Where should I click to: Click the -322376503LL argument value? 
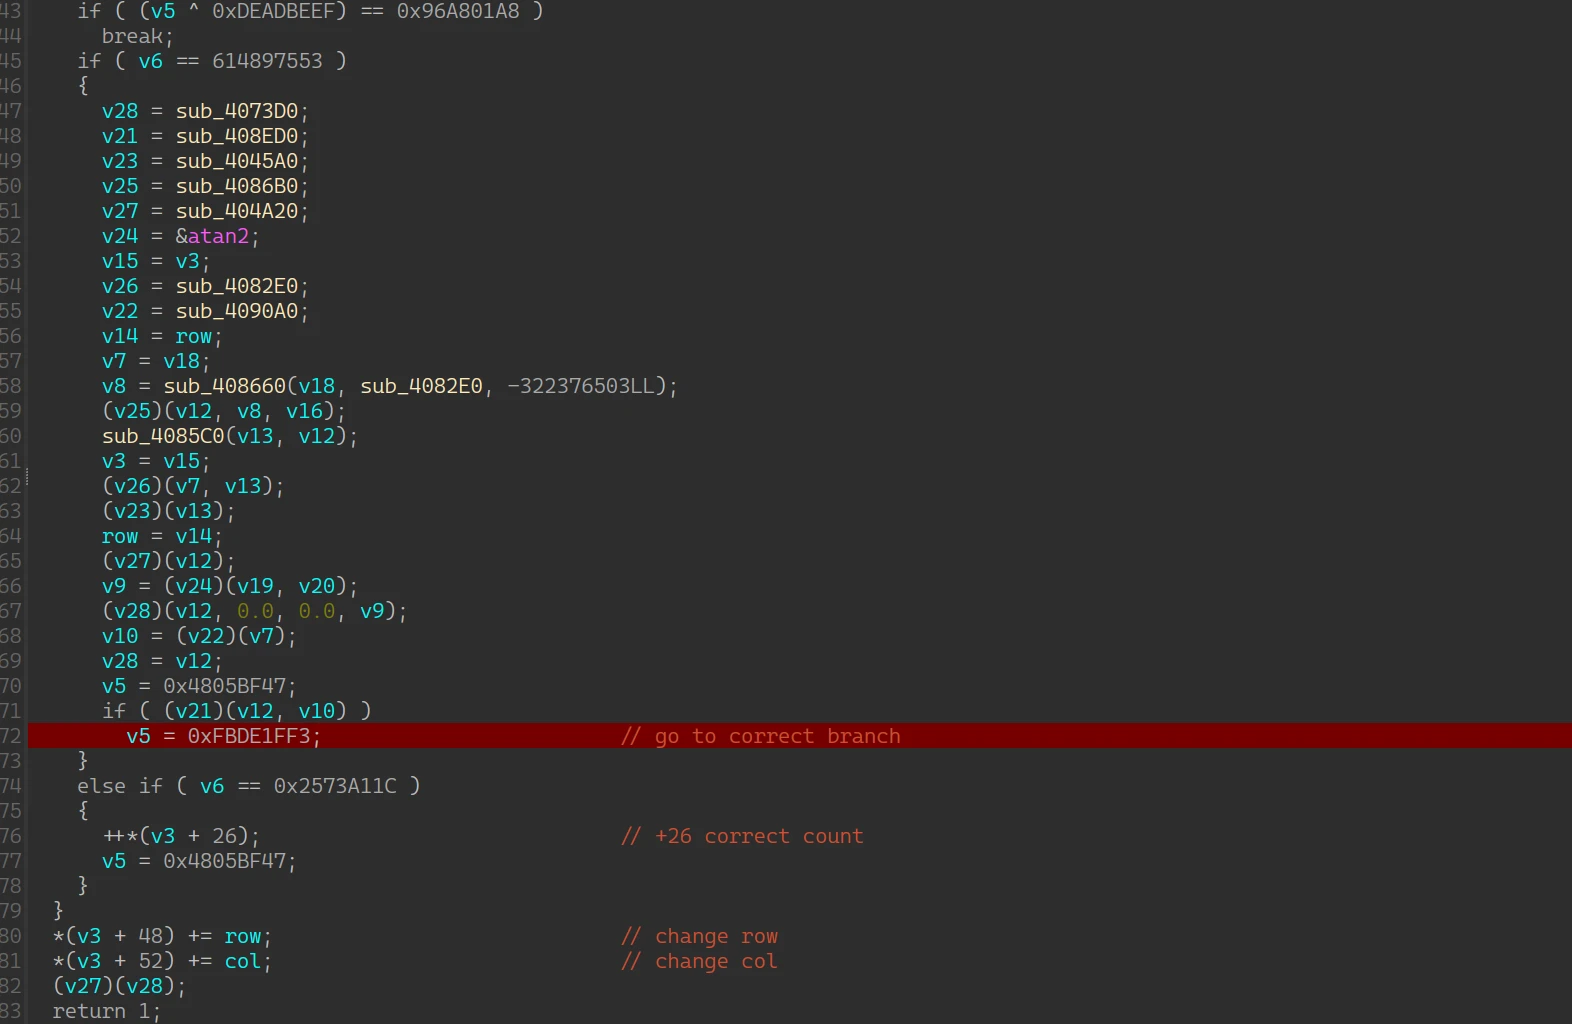[x=586, y=386]
